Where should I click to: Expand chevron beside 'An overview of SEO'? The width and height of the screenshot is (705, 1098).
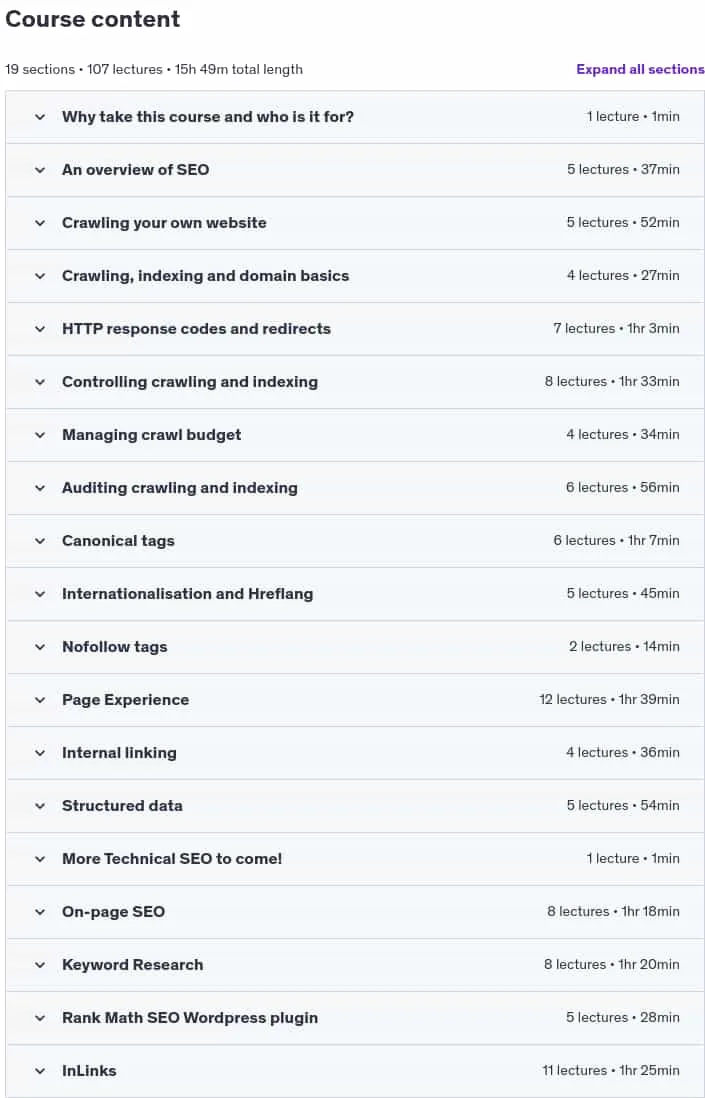[x=40, y=170]
